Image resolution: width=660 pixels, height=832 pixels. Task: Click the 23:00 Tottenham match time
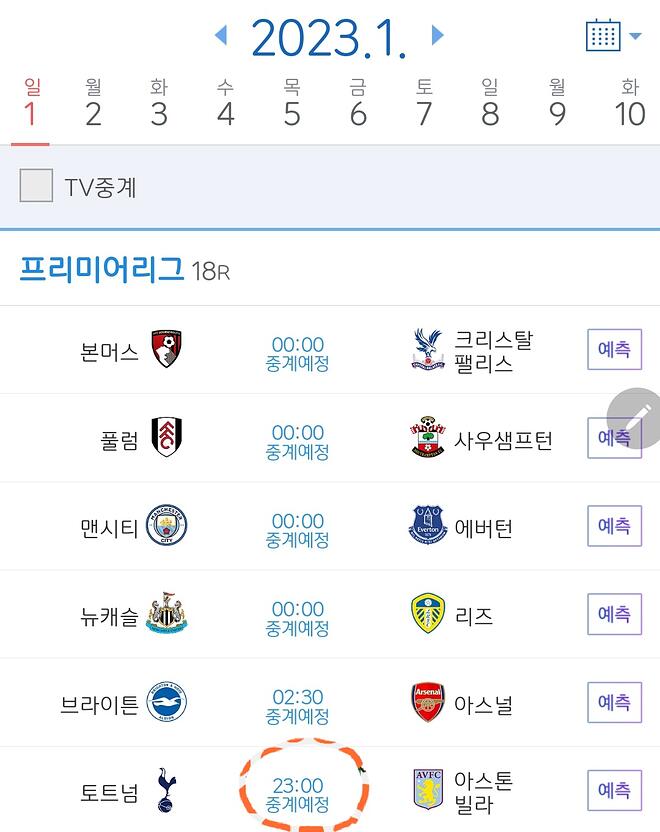[x=298, y=786]
